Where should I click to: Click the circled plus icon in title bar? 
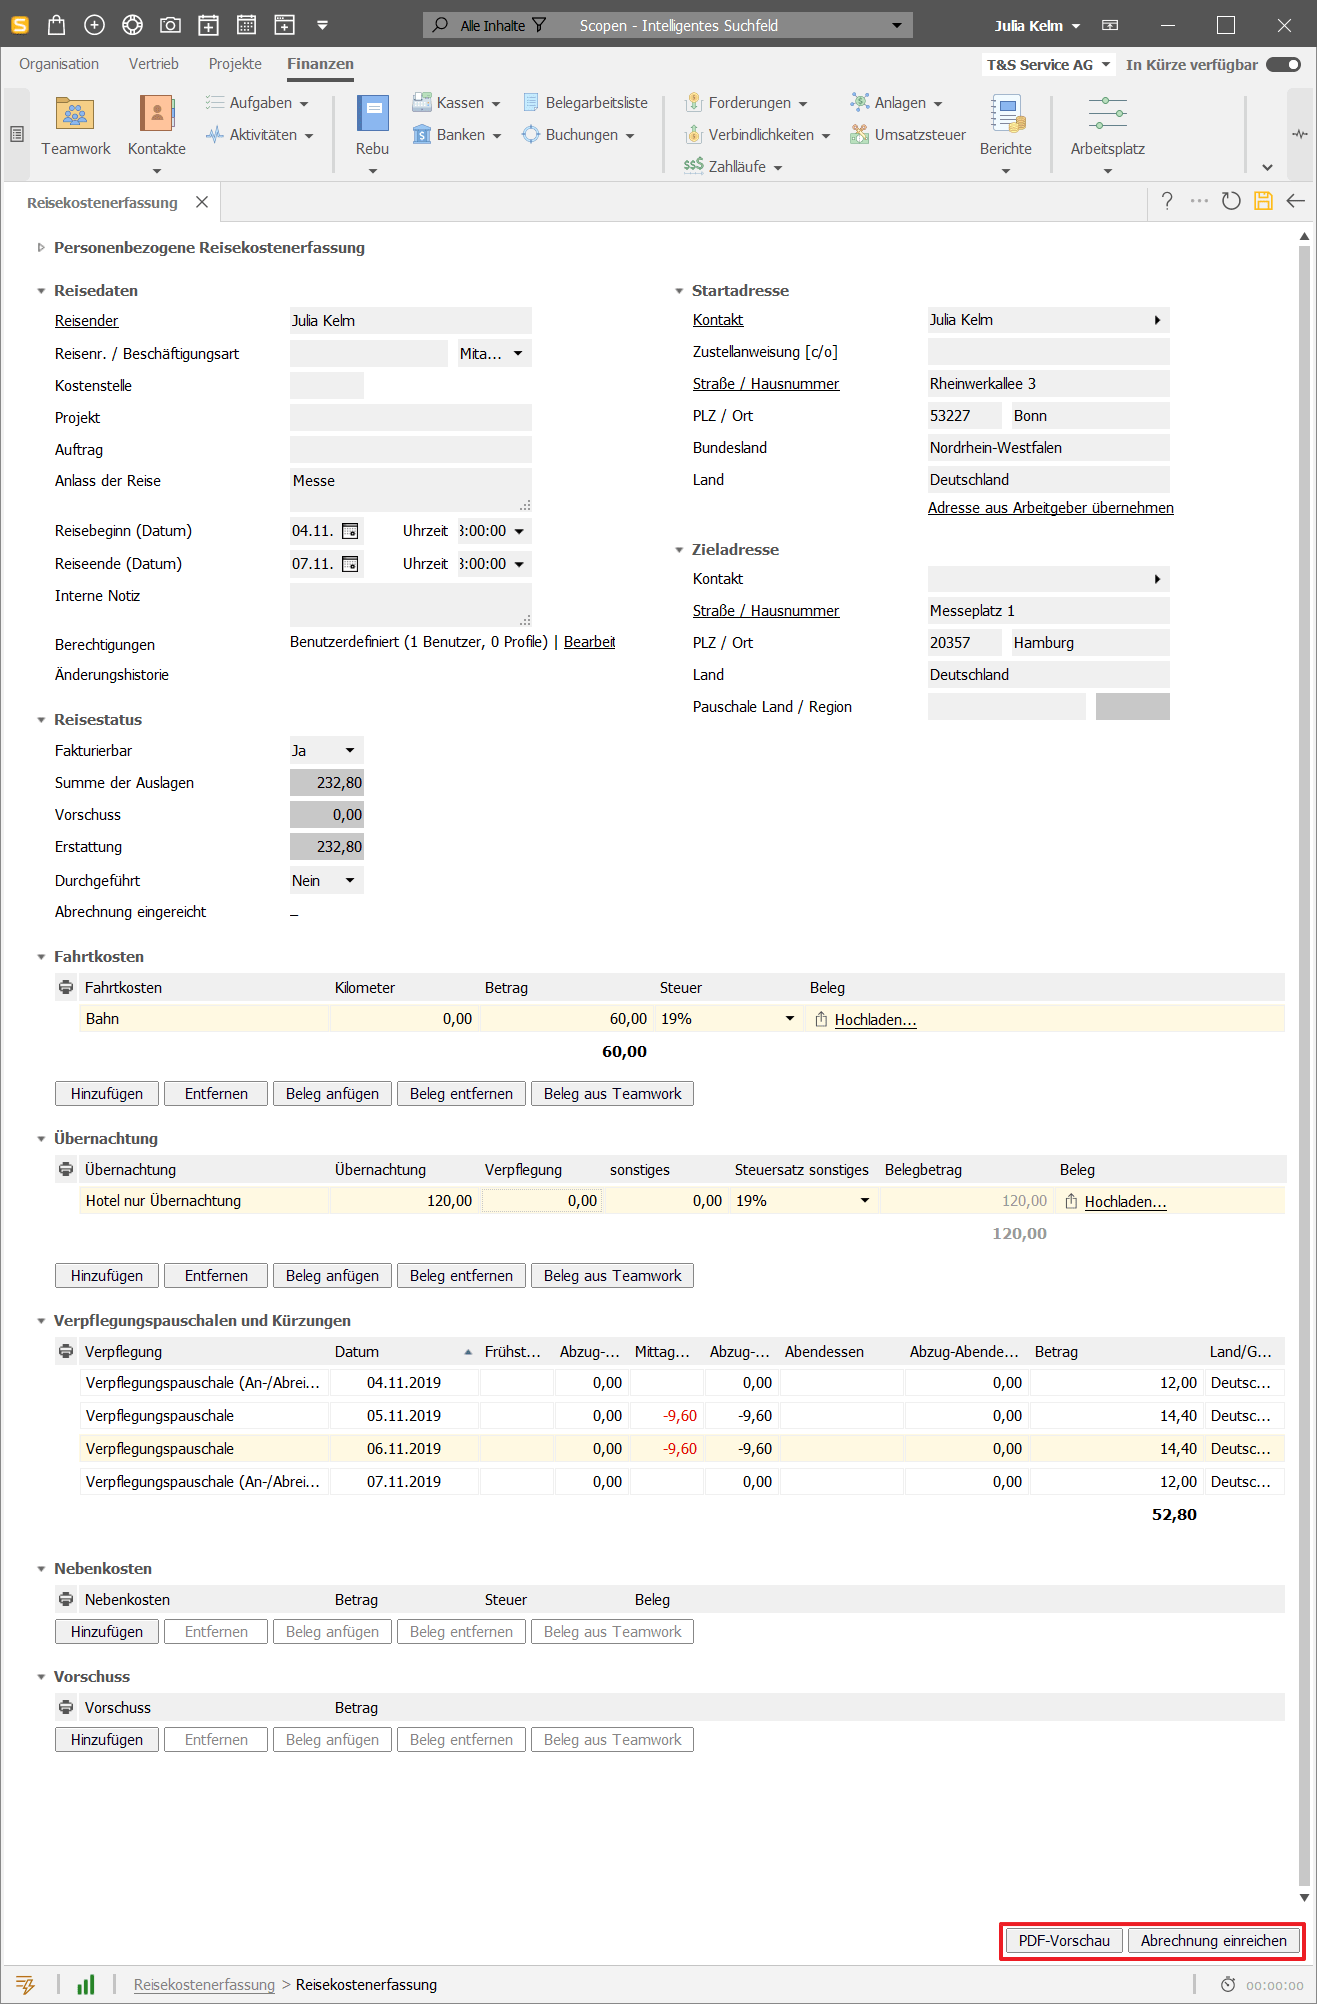(x=94, y=25)
